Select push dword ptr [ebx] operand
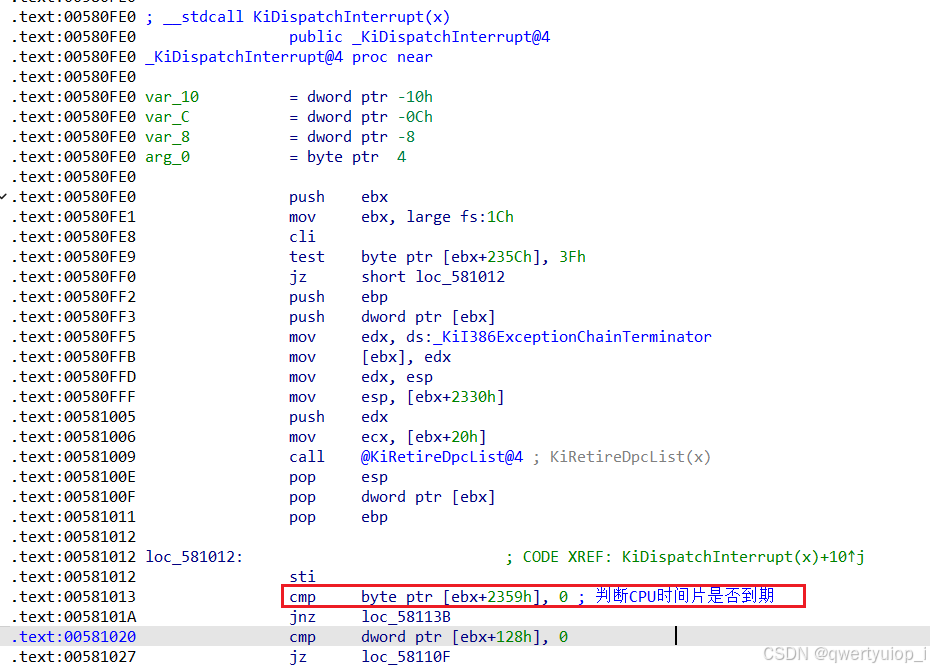 (x=428, y=317)
